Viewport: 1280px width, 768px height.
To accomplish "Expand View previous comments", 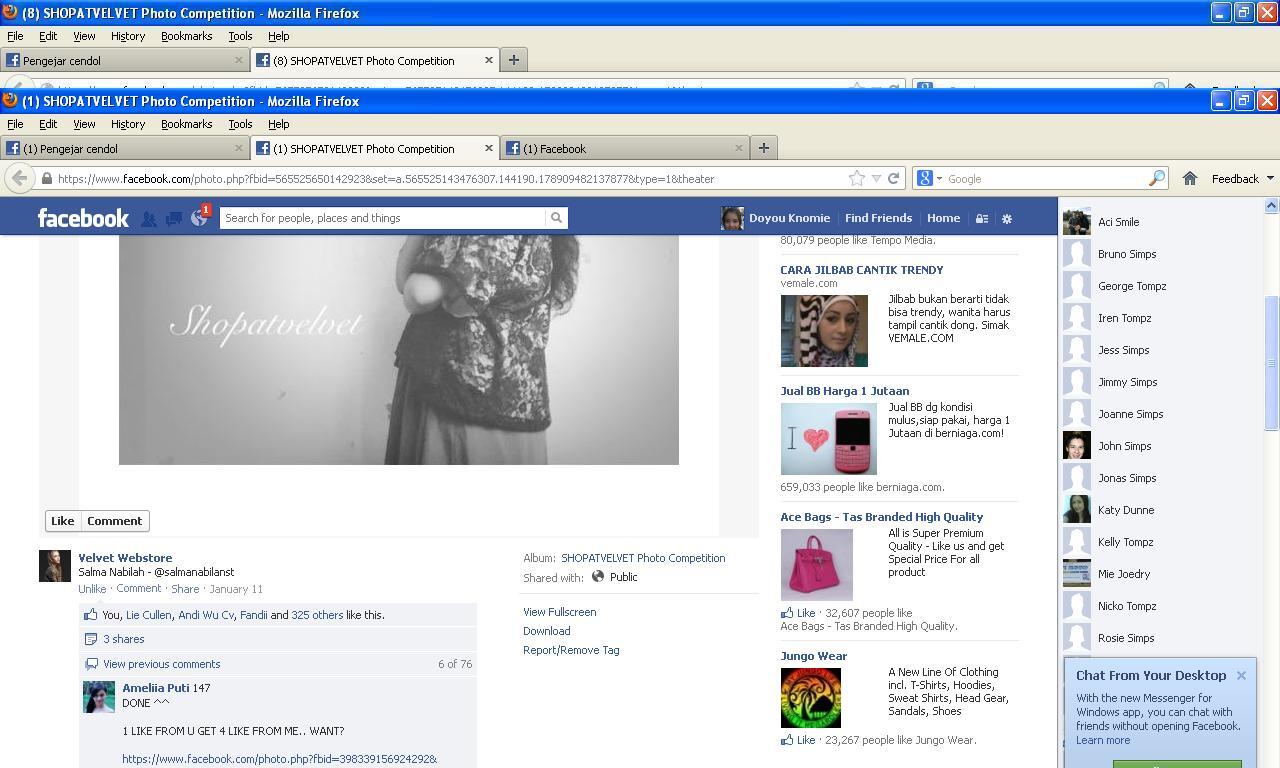I will coord(161,664).
